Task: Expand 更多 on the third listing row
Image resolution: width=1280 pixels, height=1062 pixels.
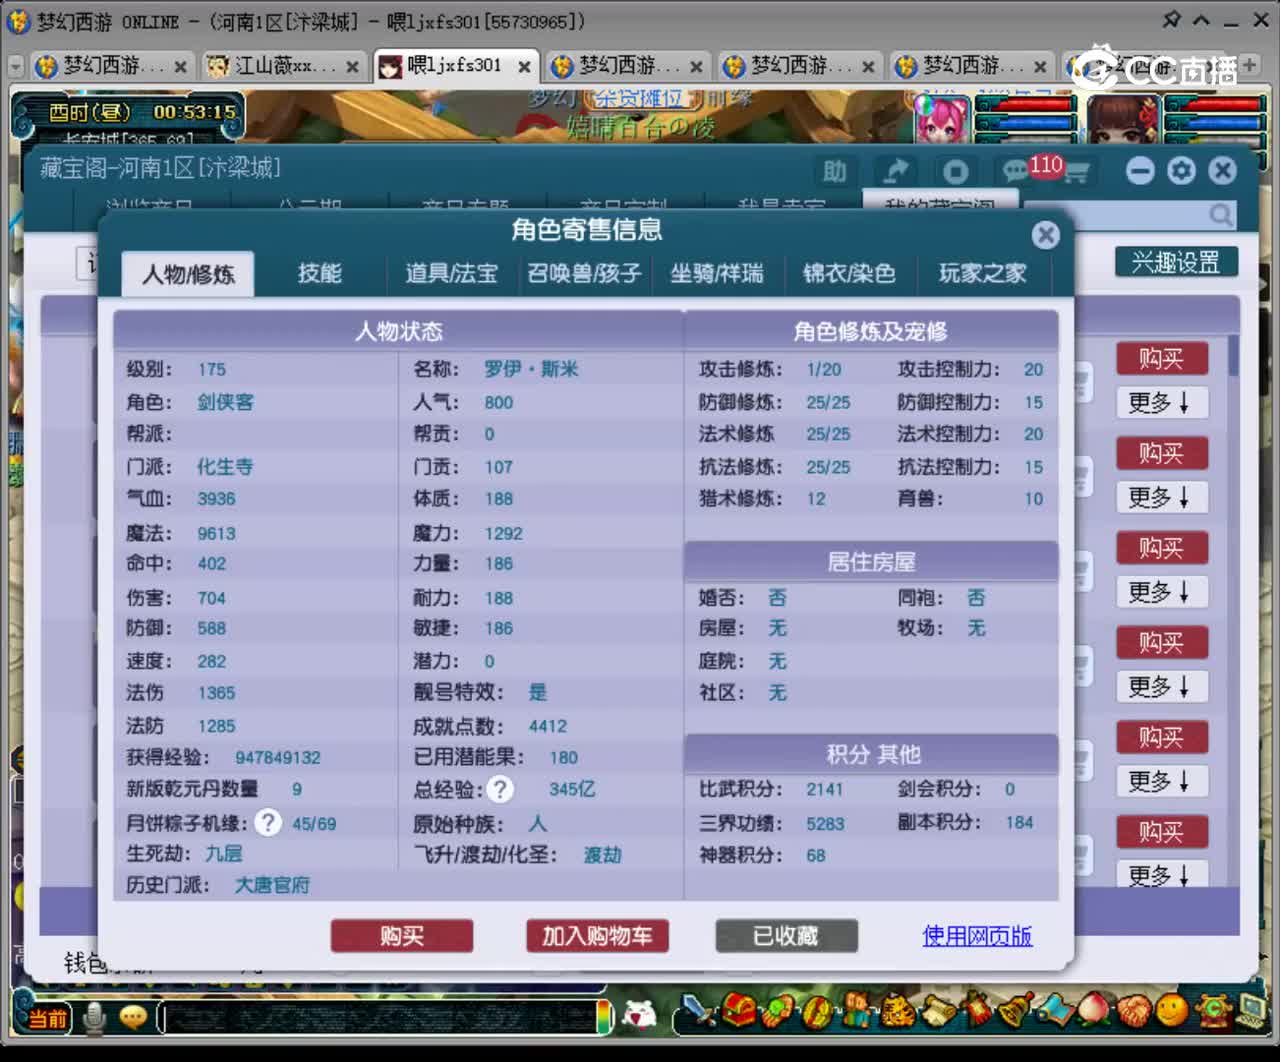Action: tap(1162, 592)
